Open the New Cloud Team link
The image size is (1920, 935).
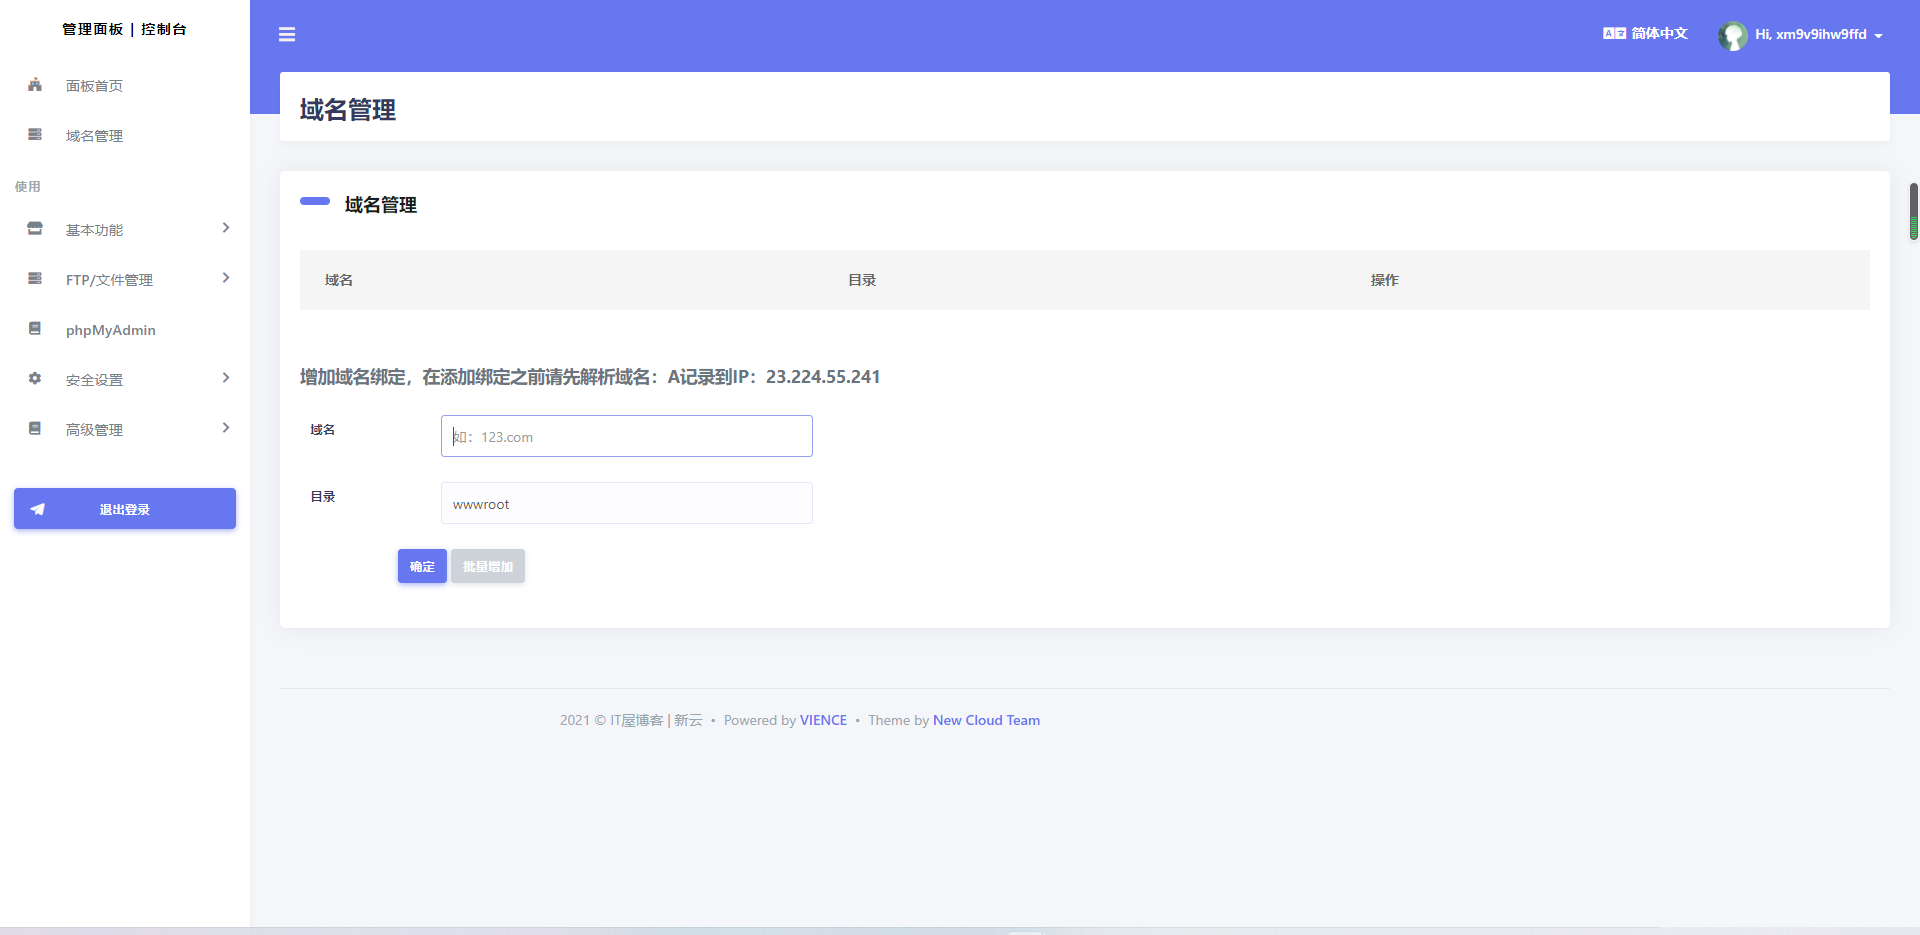[x=986, y=720]
